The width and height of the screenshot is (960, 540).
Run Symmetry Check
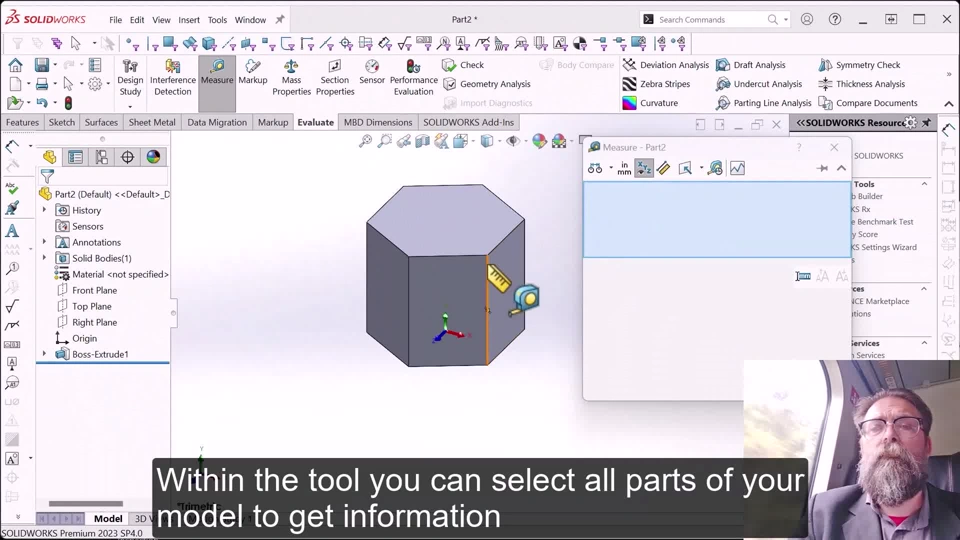[860, 65]
